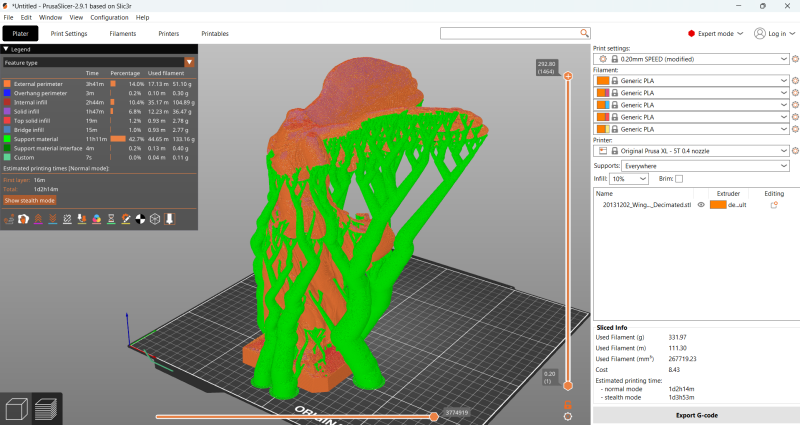The width and height of the screenshot is (800, 425).
Task: Expand the Supports Everywhere dropdown
Action: point(704,165)
